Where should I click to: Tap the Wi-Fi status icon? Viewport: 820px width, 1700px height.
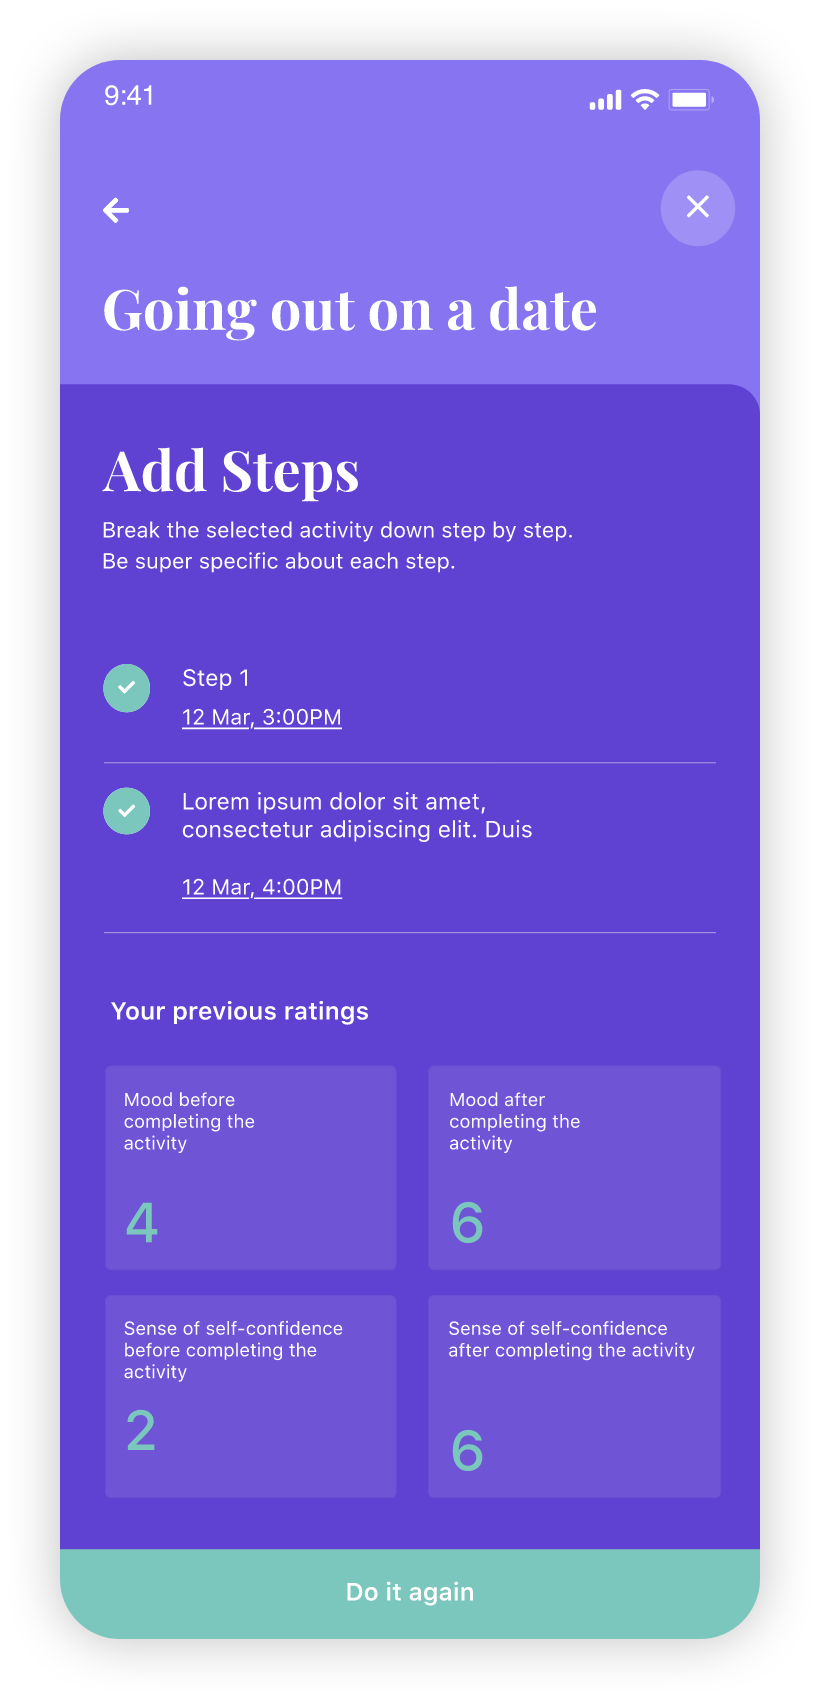[645, 99]
